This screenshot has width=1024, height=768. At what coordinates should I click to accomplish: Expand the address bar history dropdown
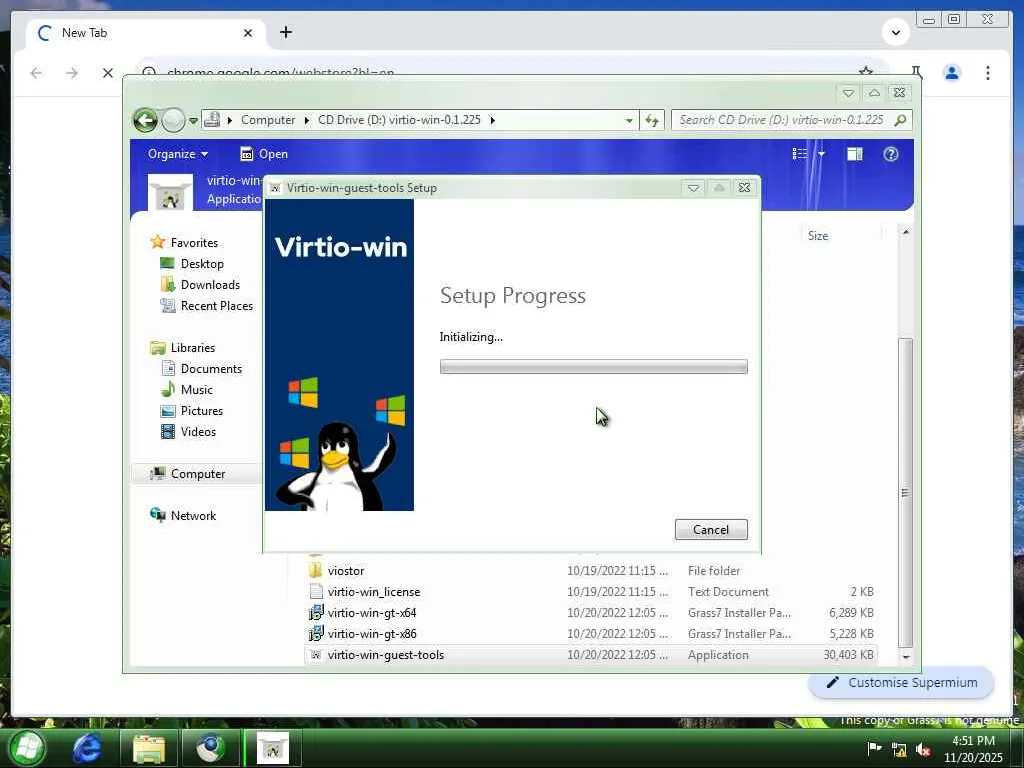click(628, 120)
